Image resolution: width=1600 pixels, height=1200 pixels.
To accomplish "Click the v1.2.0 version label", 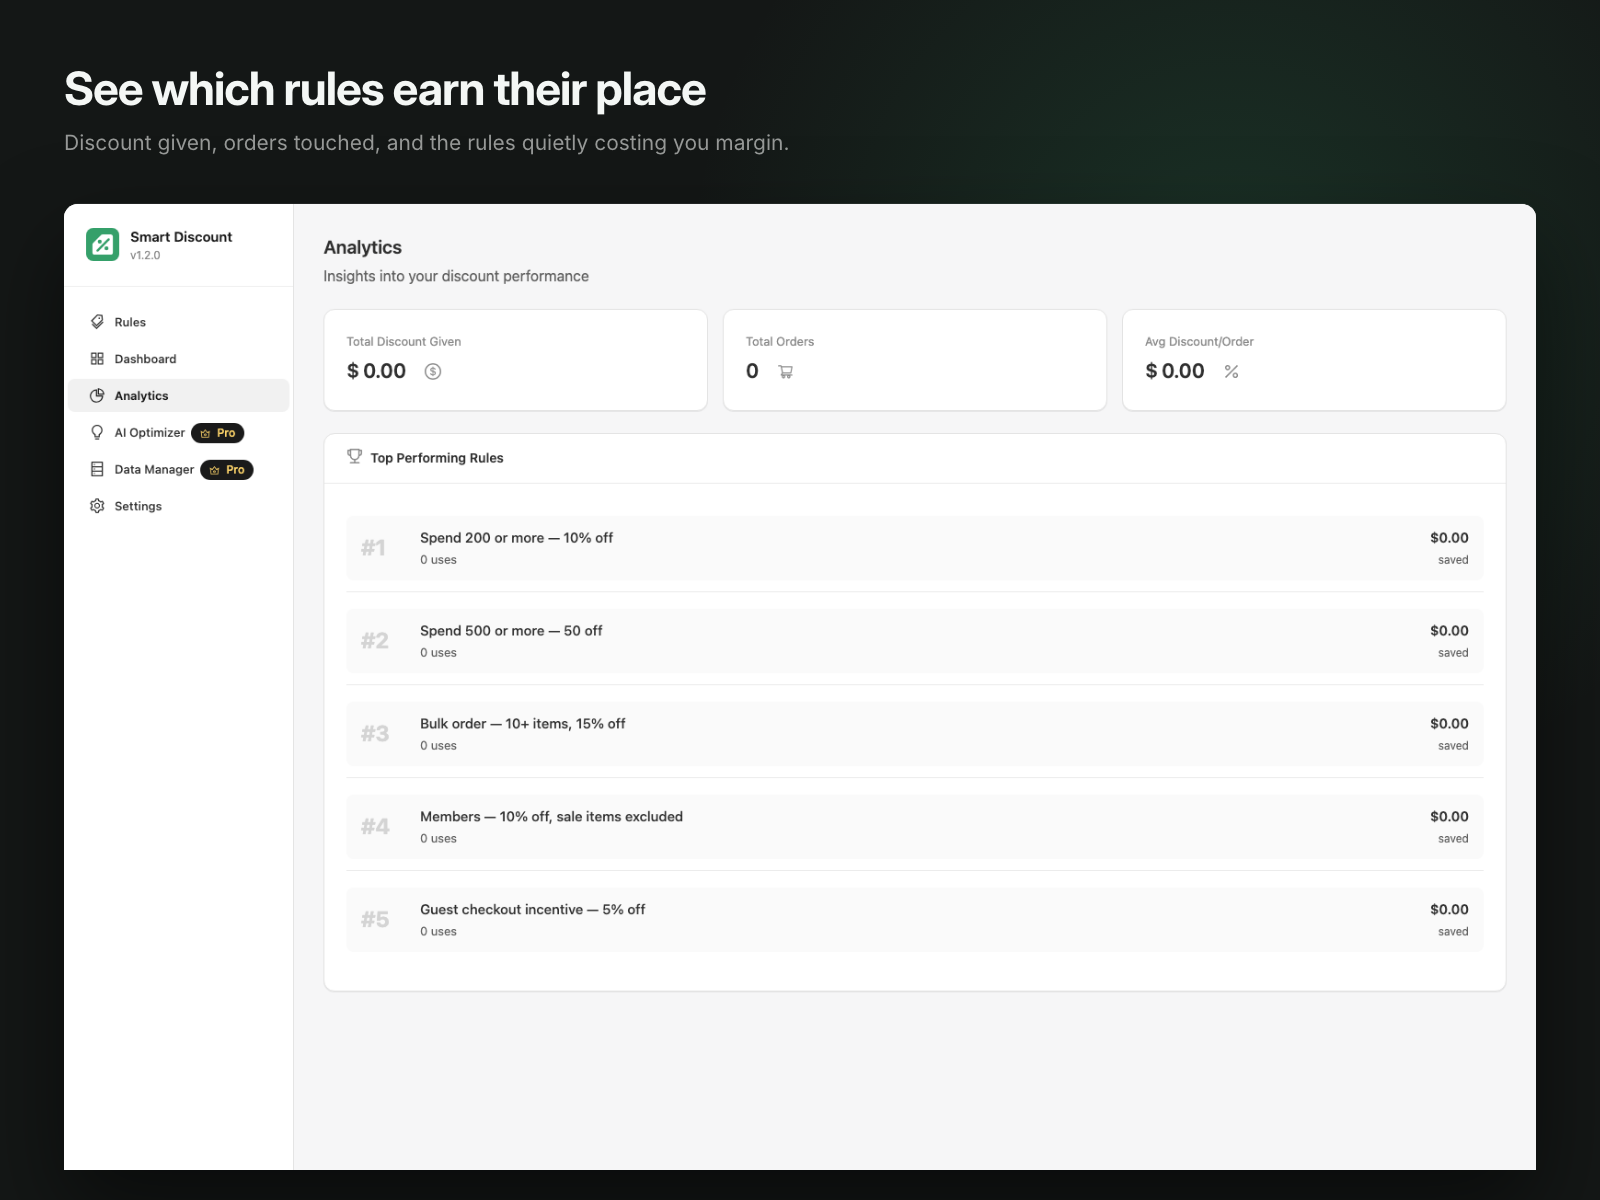I will pyautogui.click(x=145, y=256).
